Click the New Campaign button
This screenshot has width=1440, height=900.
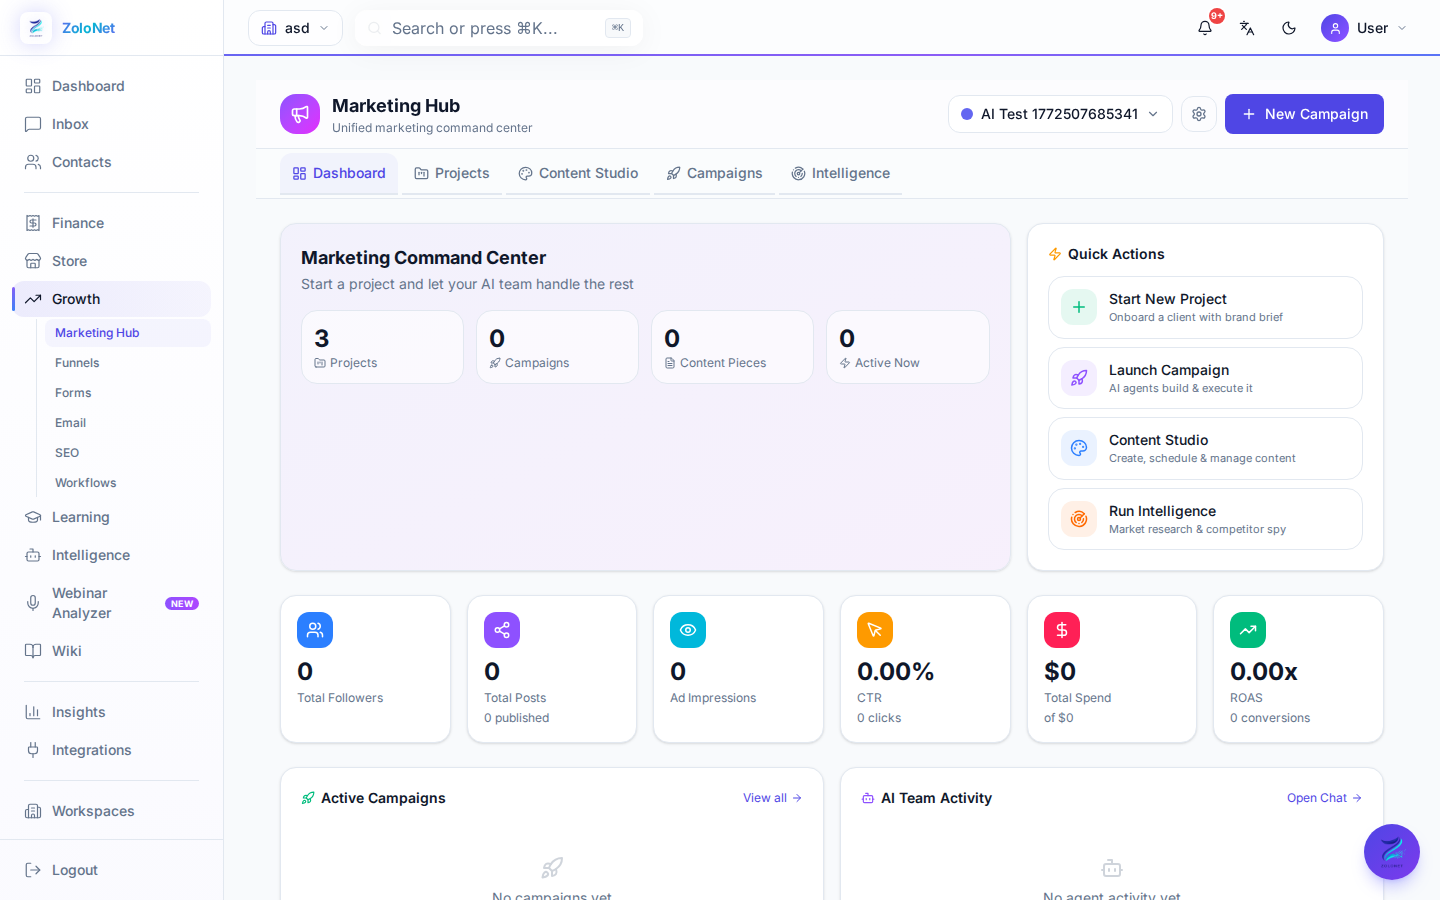pyautogui.click(x=1304, y=114)
